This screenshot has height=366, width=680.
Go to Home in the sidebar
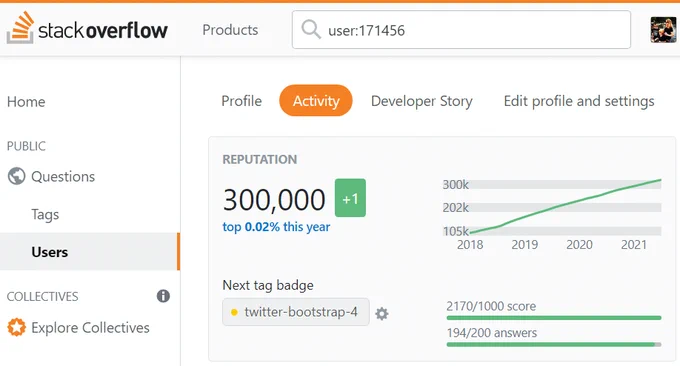coord(26,101)
